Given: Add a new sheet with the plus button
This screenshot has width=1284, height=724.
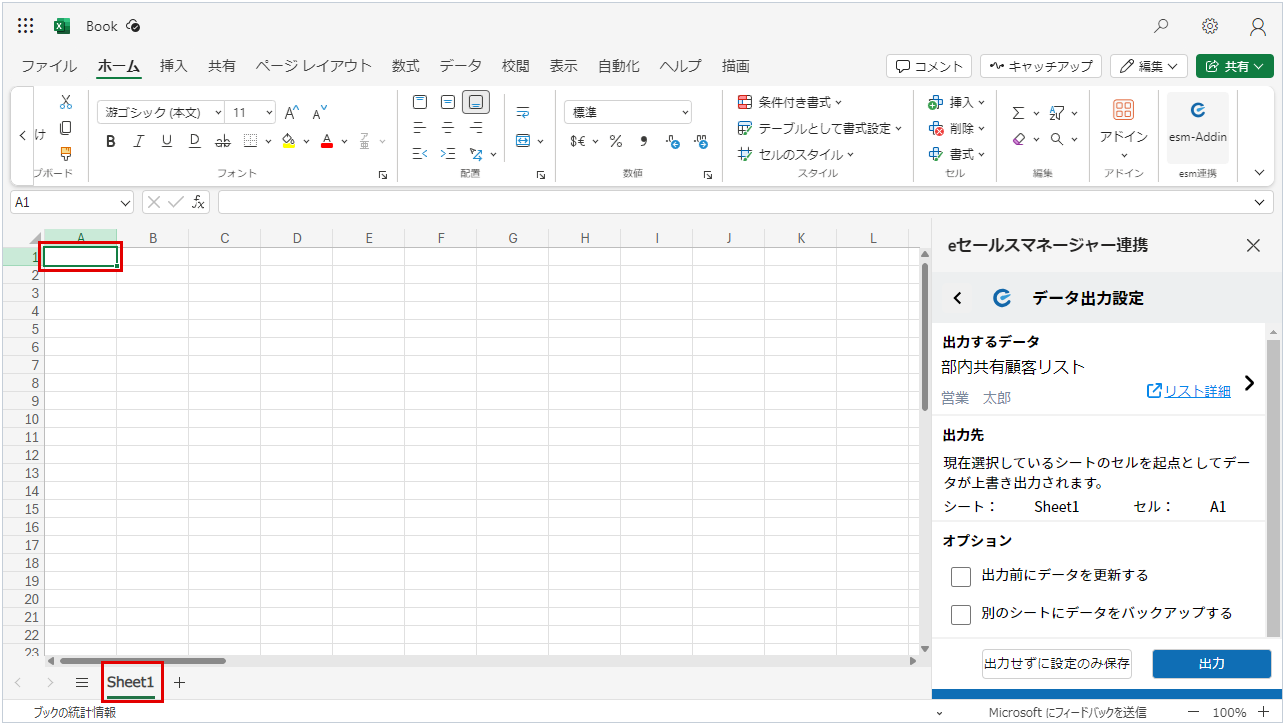Looking at the screenshot, I should click(180, 682).
